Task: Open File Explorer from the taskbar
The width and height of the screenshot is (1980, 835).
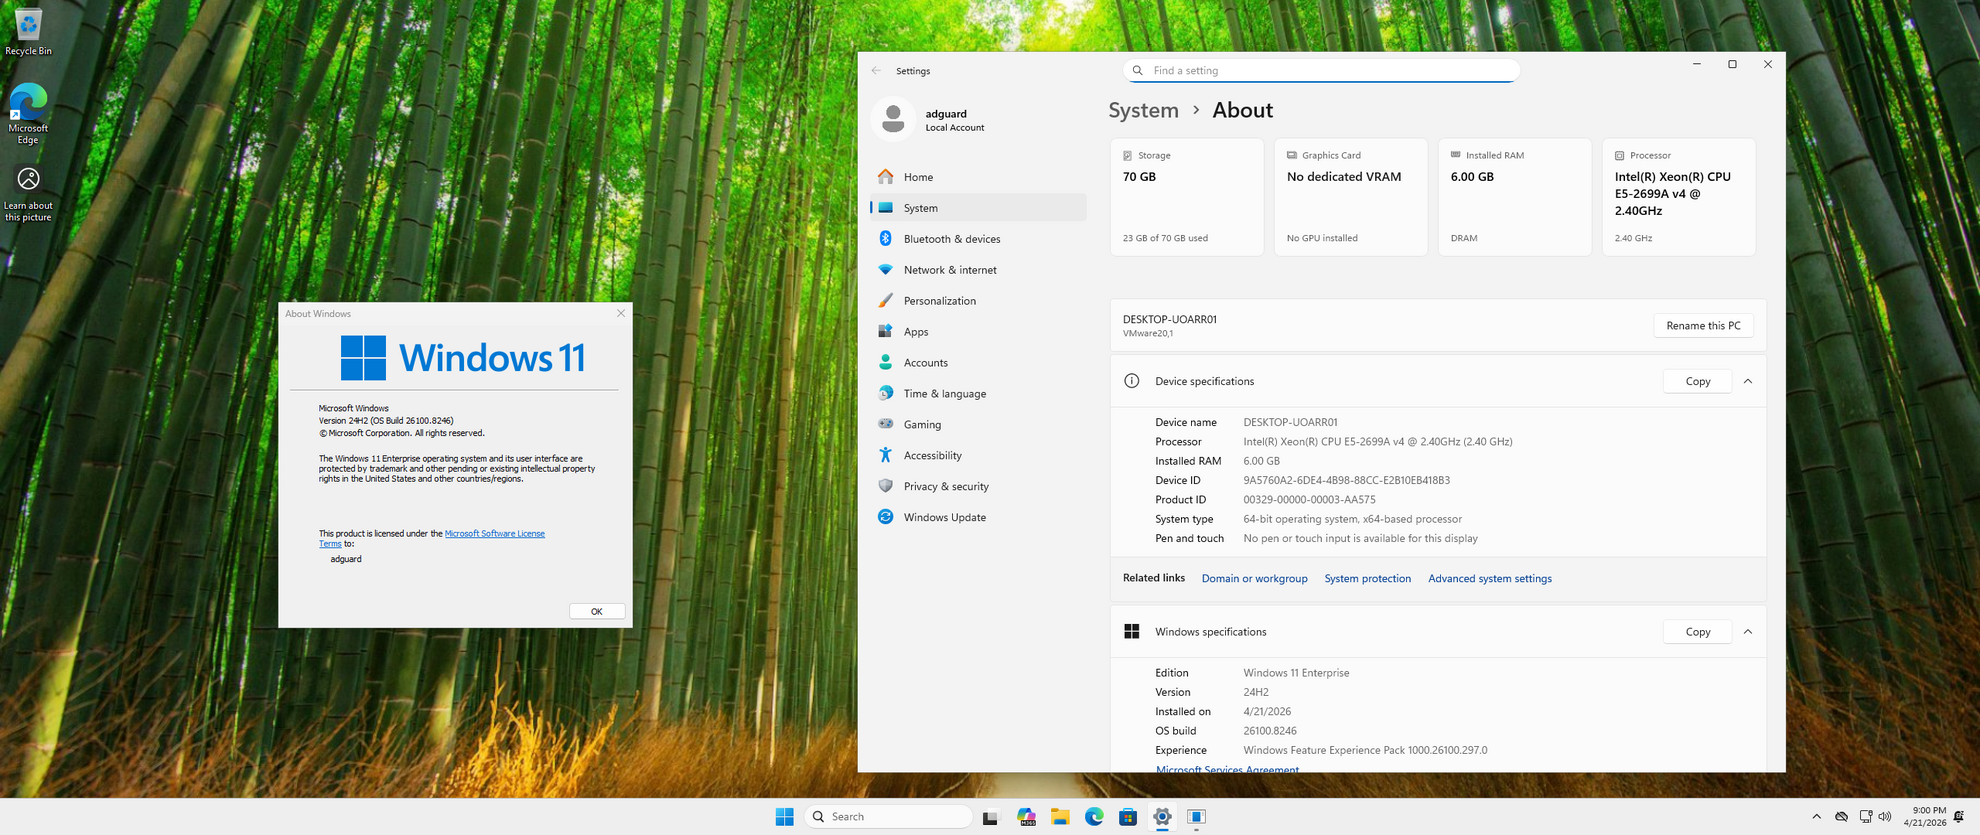Action: pyautogui.click(x=1060, y=817)
